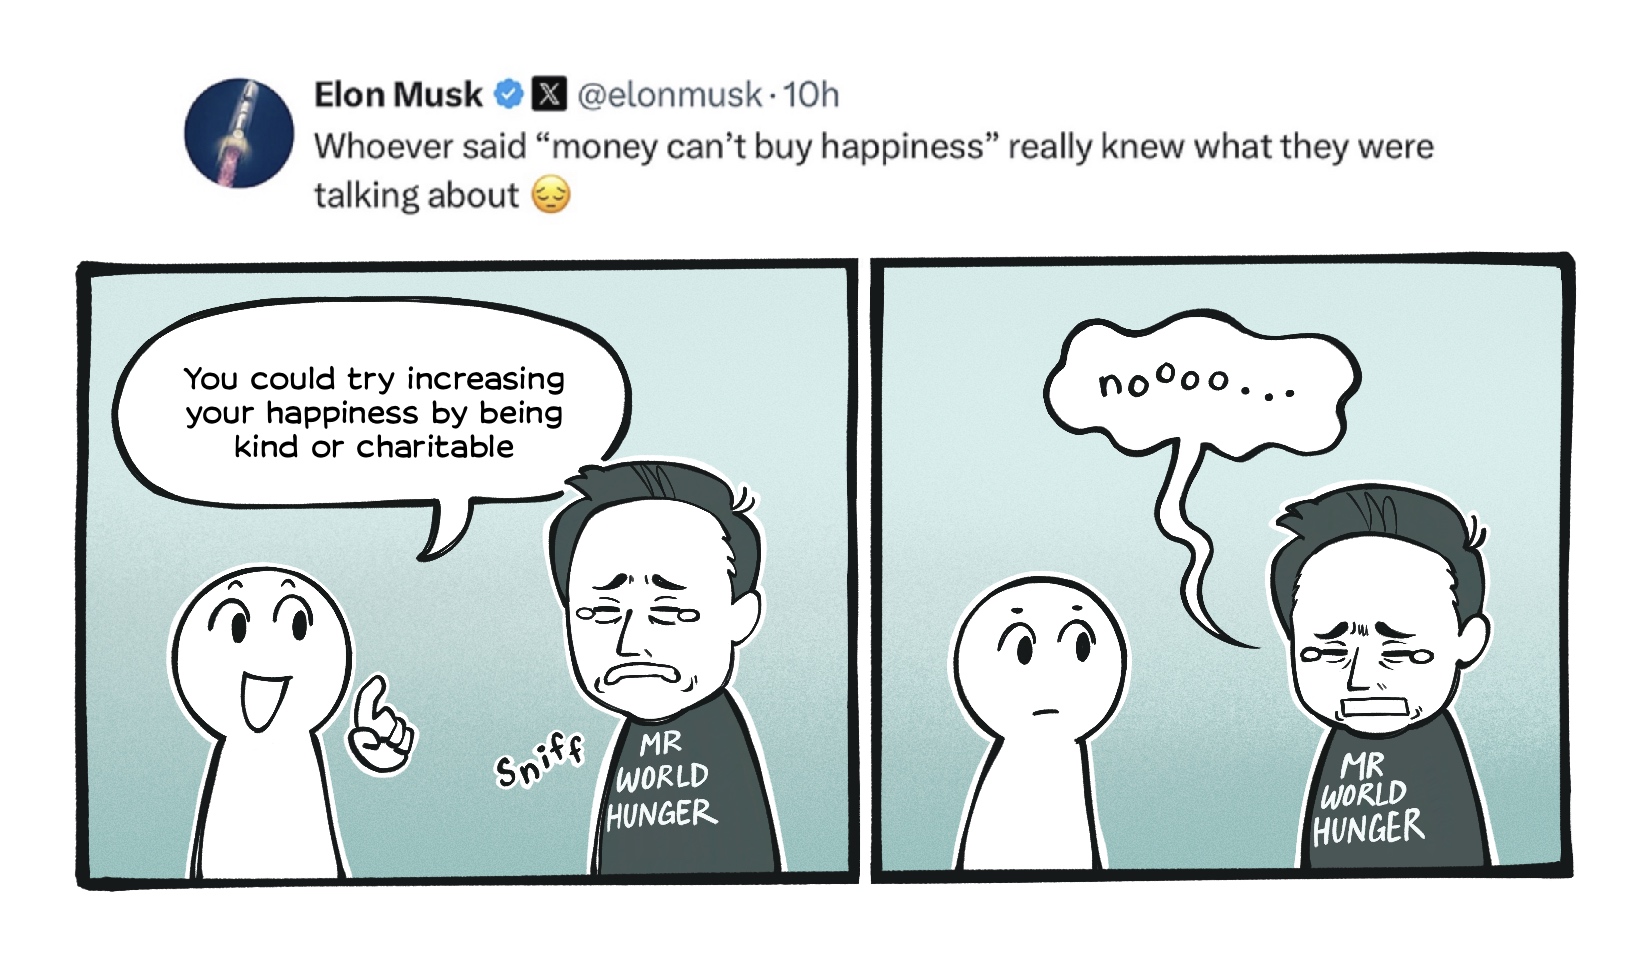Viewport: 1652px width, 965px height.
Task: Click the blue verified checkmark badge
Action: point(510,95)
